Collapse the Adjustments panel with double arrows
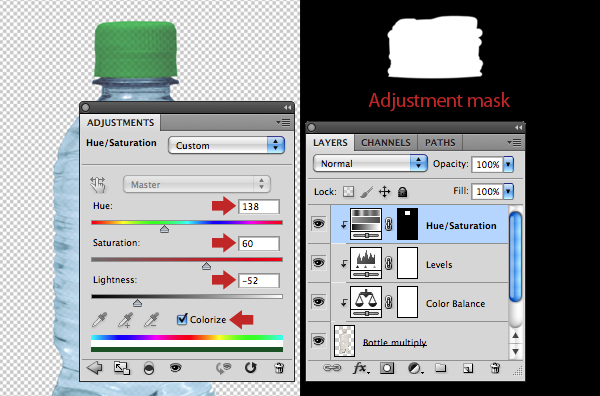The image size is (600, 396). coord(287,108)
